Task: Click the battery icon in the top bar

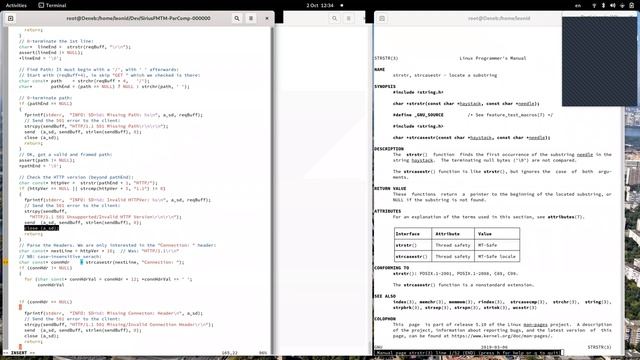Action: pos(632,5)
